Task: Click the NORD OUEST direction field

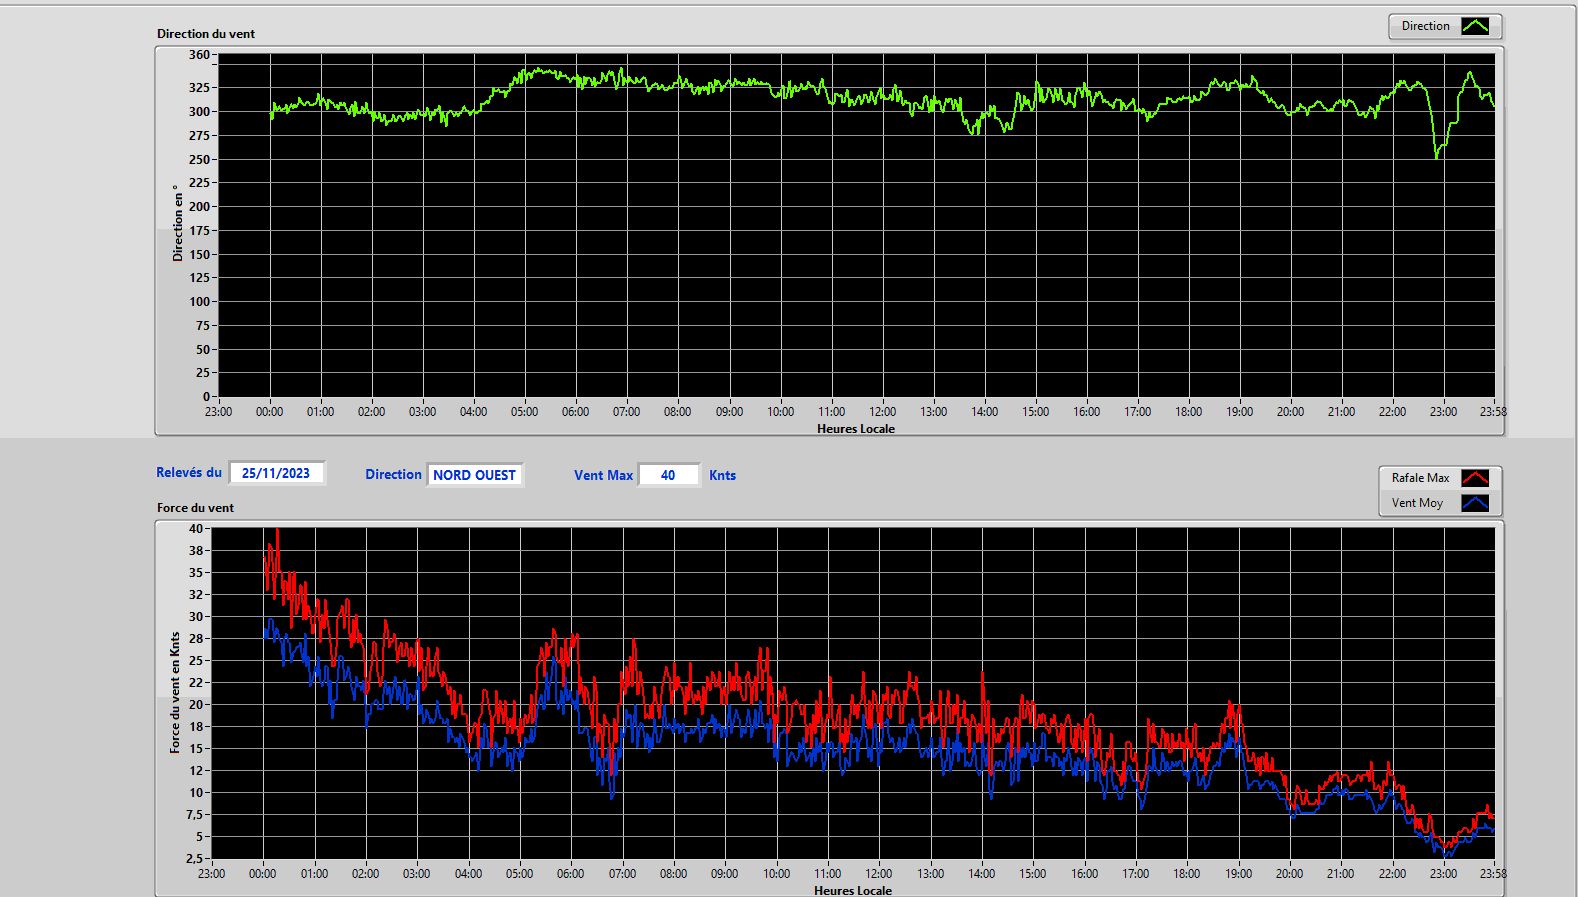Action: 474,475
